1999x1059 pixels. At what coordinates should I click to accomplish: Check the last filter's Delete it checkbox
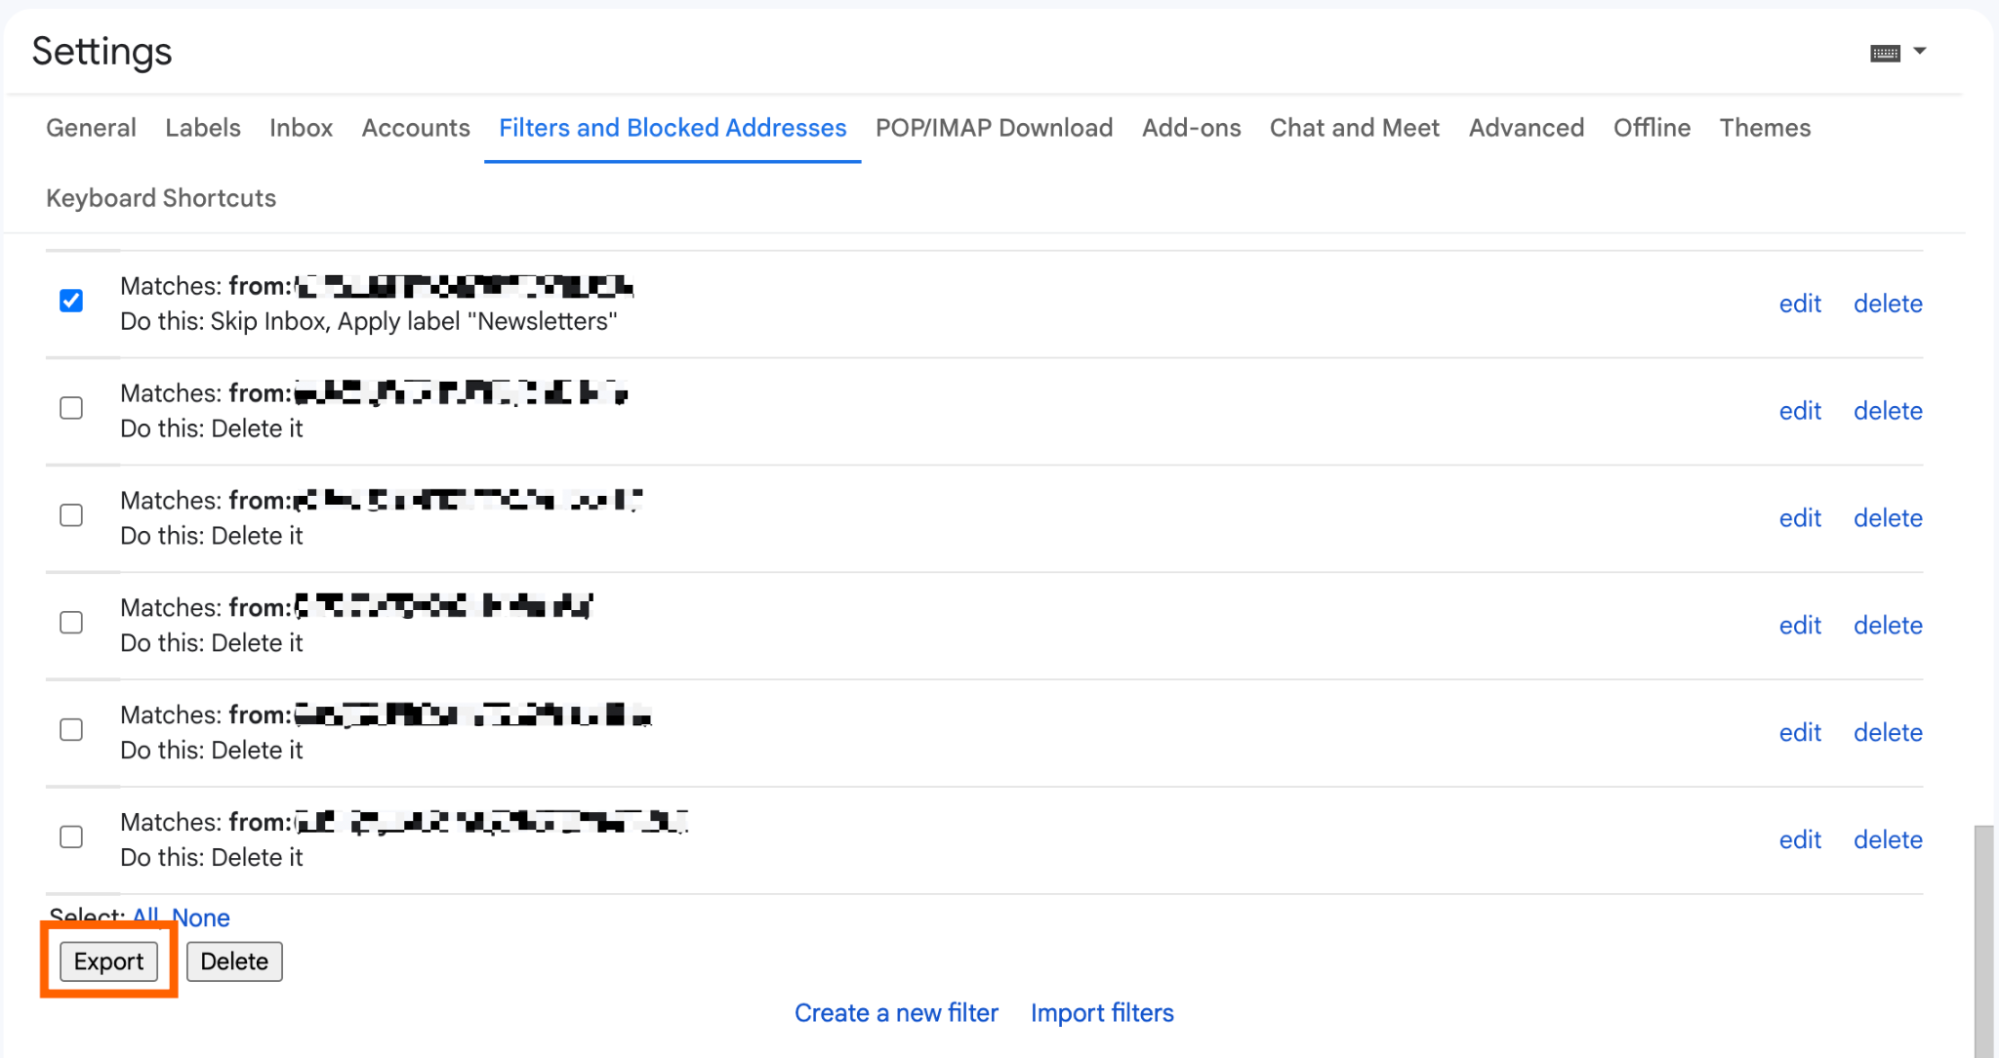tap(71, 837)
